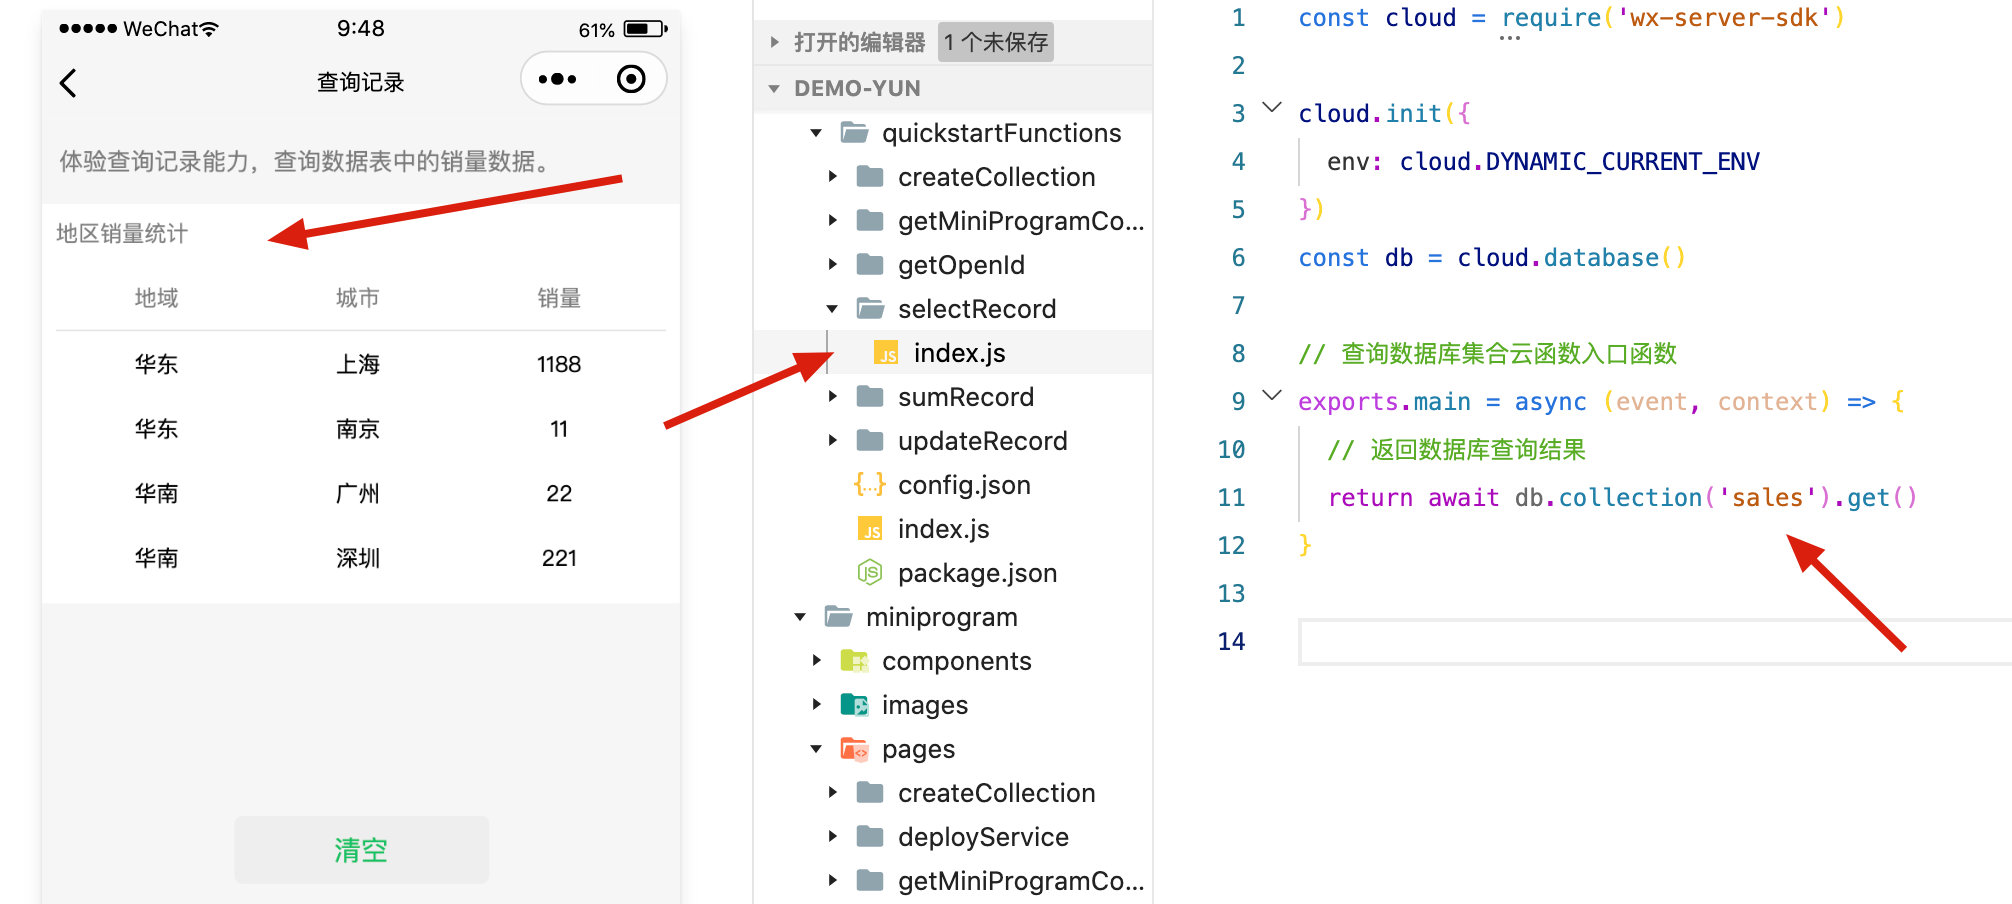Click the 1188 sales value
The width and height of the screenshot is (2012, 904).
pyautogui.click(x=559, y=364)
